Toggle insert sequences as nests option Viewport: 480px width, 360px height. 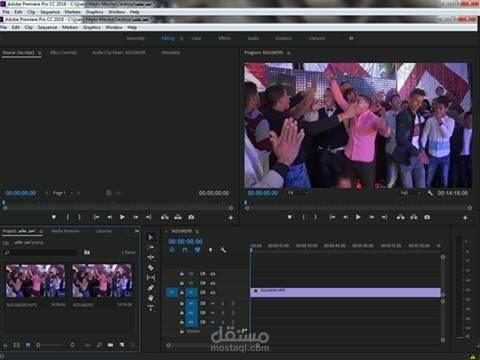click(172, 250)
